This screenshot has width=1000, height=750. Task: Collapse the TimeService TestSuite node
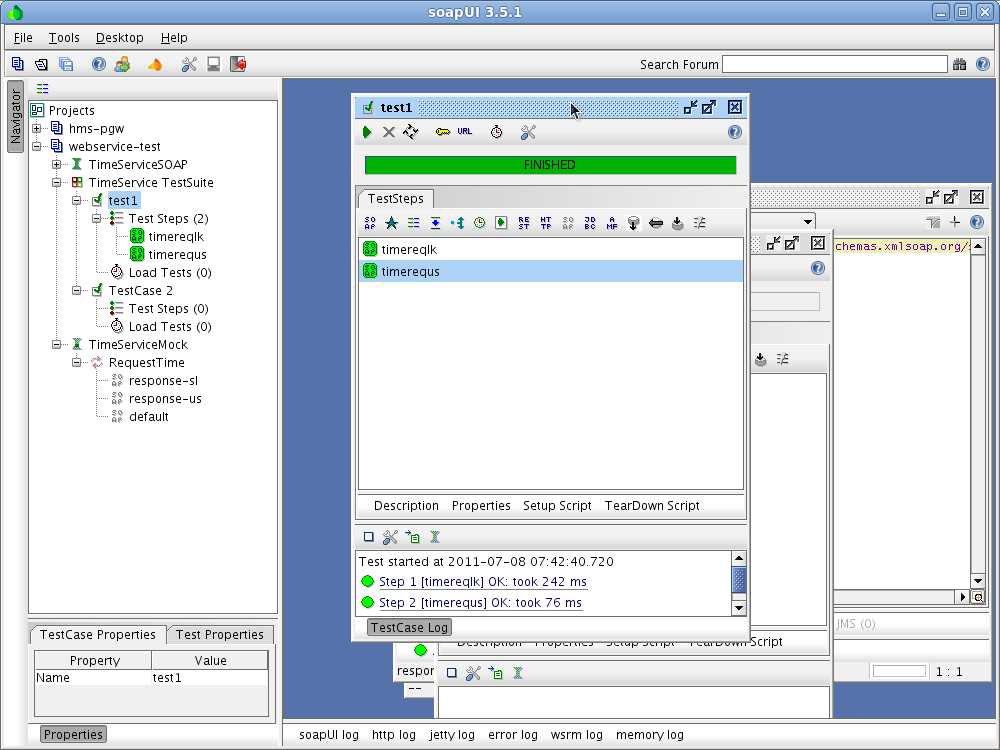point(56,182)
